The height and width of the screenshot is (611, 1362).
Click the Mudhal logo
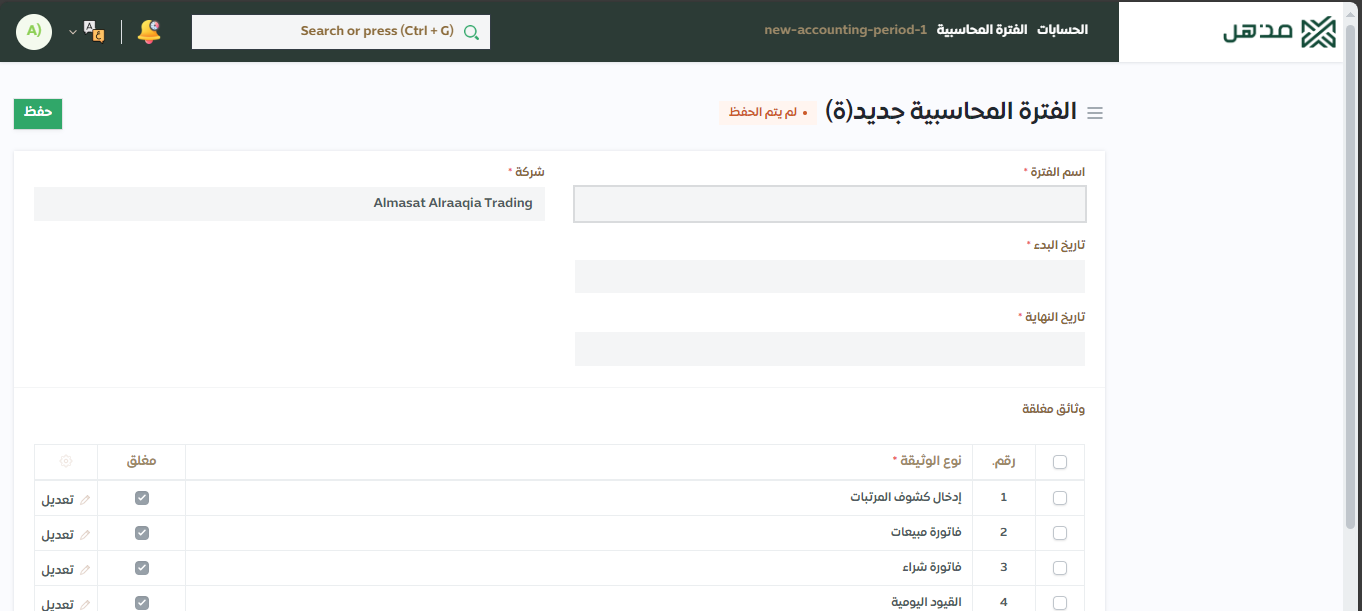[x=1279, y=32]
